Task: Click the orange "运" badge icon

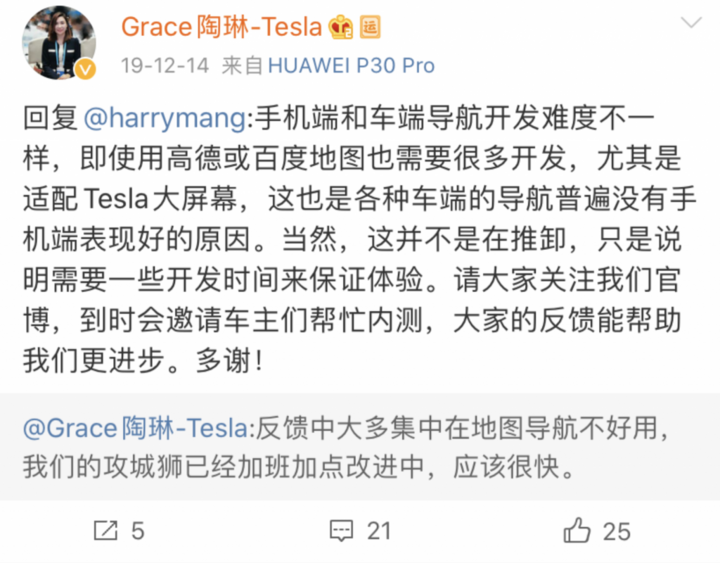Action: (x=368, y=27)
